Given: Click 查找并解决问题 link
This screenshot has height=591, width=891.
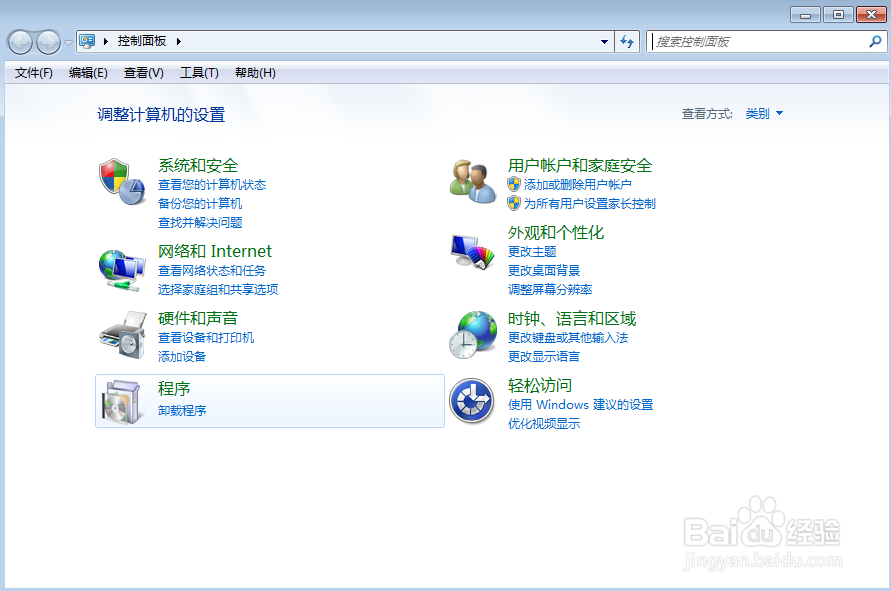Looking at the screenshot, I should coord(200,222).
